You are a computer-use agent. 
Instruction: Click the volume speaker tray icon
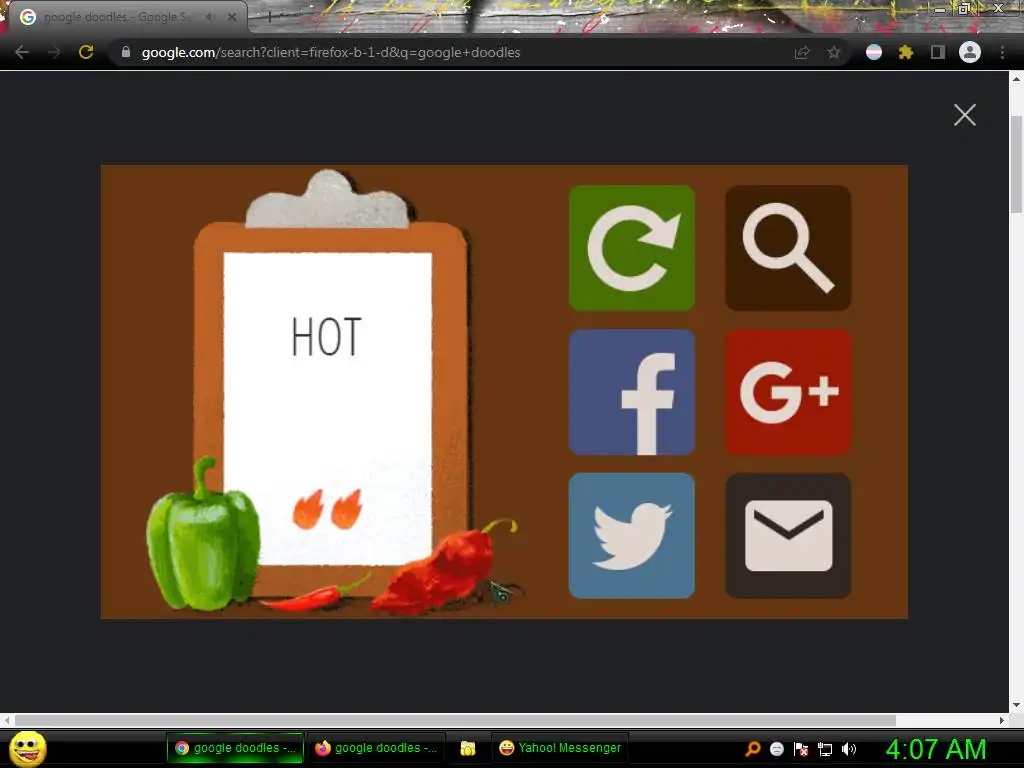849,749
